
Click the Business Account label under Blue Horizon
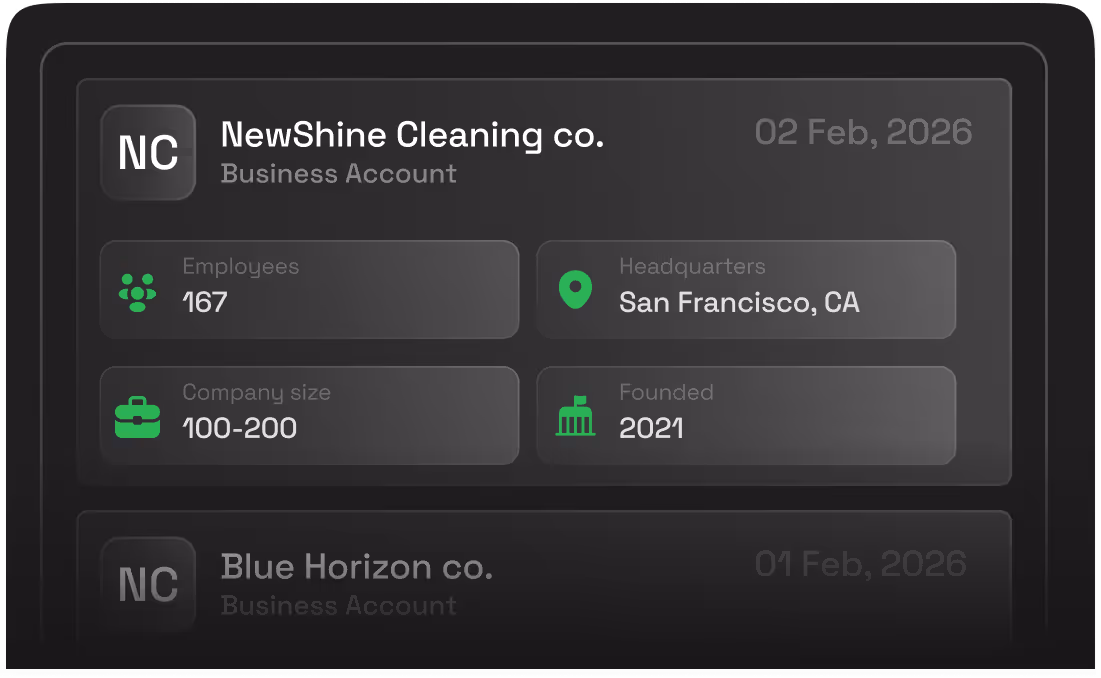[x=338, y=605]
